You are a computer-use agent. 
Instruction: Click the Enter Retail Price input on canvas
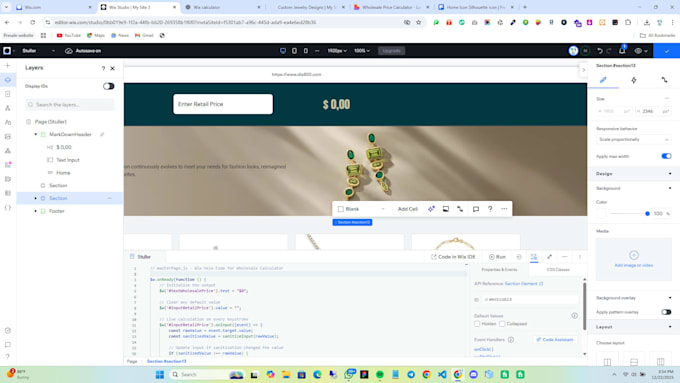[223, 104]
